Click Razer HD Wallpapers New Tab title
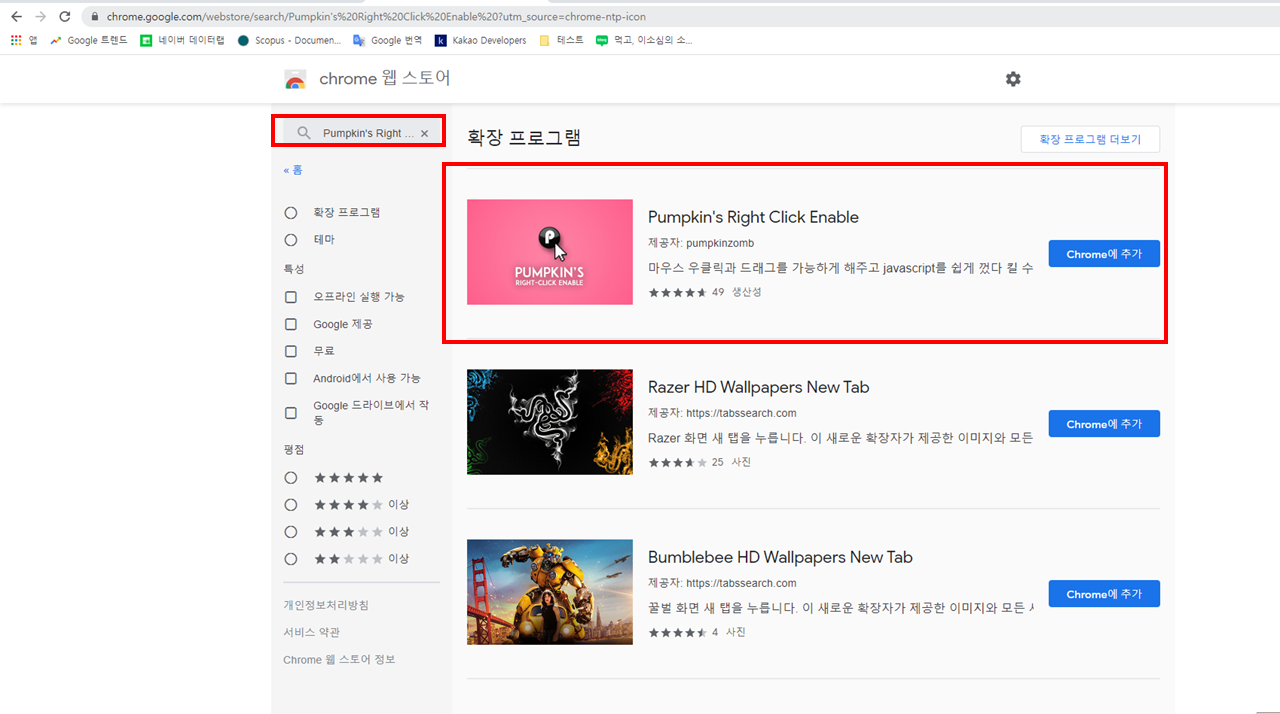 [758, 387]
